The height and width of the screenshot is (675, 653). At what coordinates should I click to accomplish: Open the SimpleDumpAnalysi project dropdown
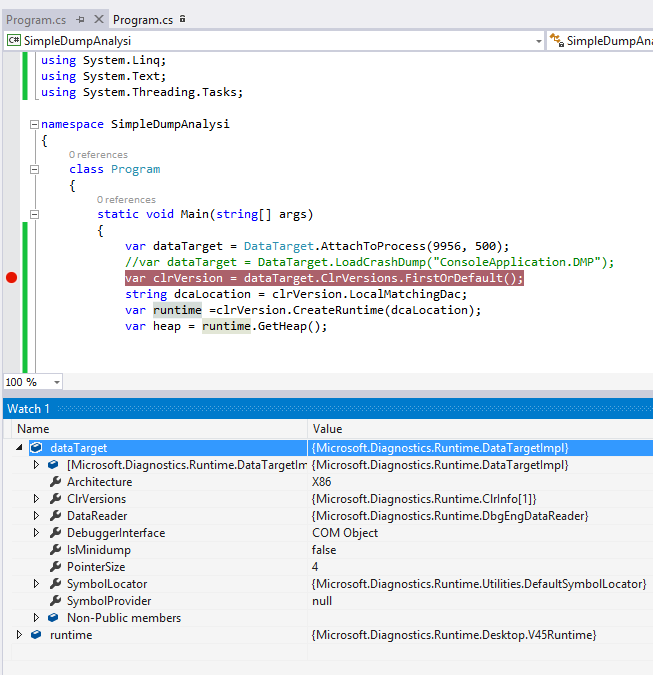(x=538, y=41)
